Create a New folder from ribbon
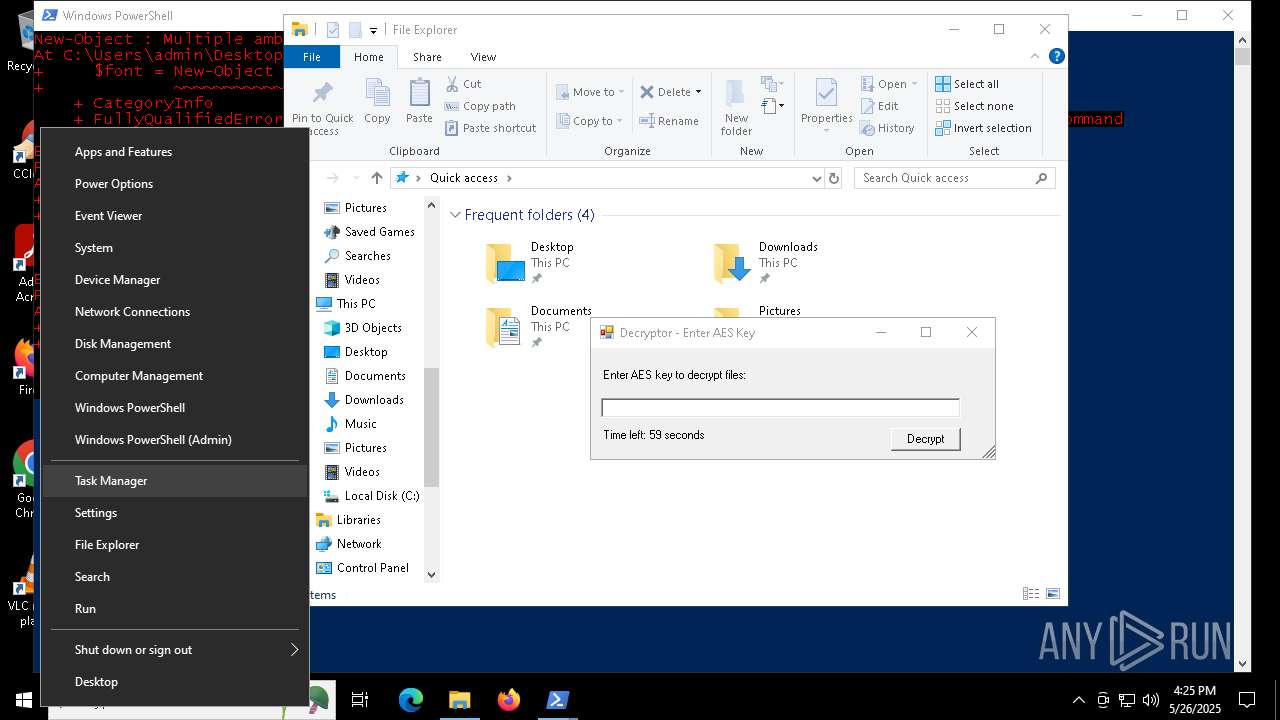Viewport: 1280px width, 720px height. (x=736, y=107)
